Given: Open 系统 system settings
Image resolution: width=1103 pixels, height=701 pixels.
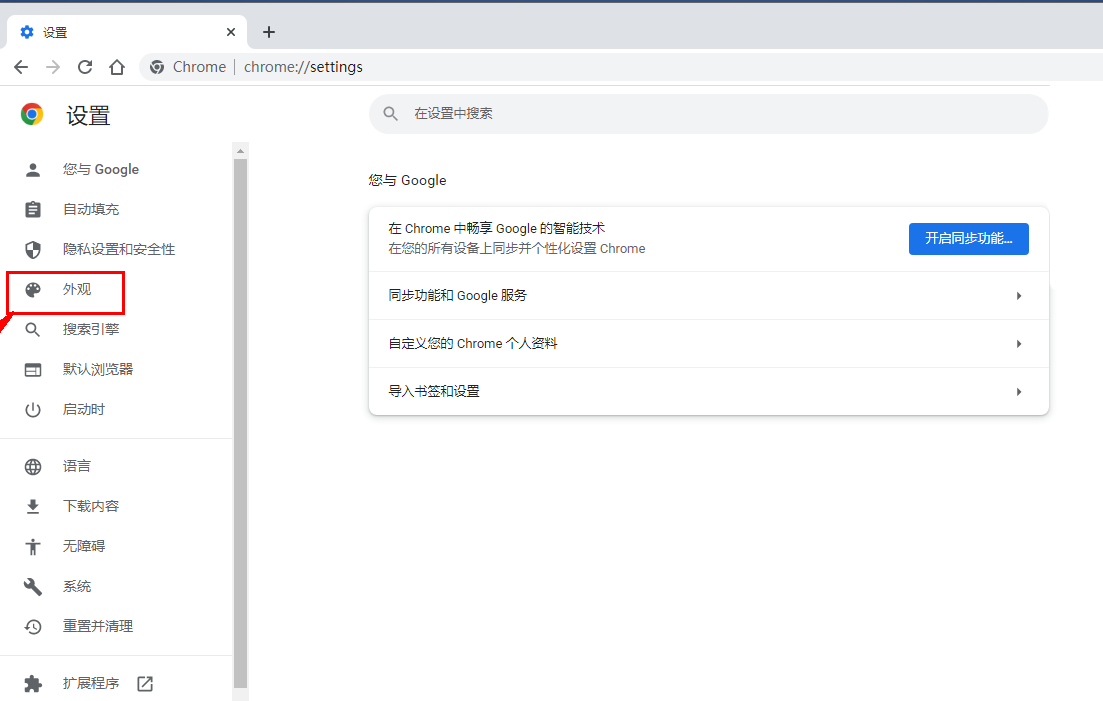Looking at the screenshot, I should pyautogui.click(x=77, y=587).
